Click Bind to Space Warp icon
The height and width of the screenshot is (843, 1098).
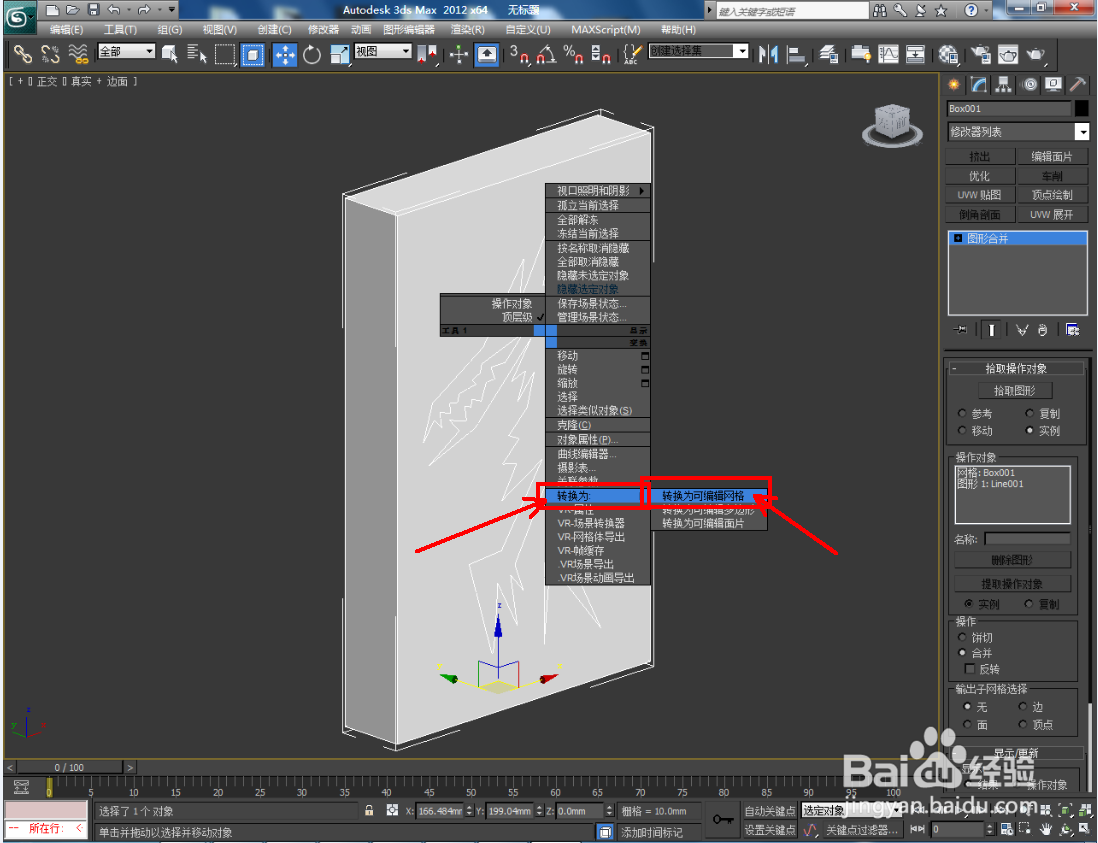pos(78,54)
